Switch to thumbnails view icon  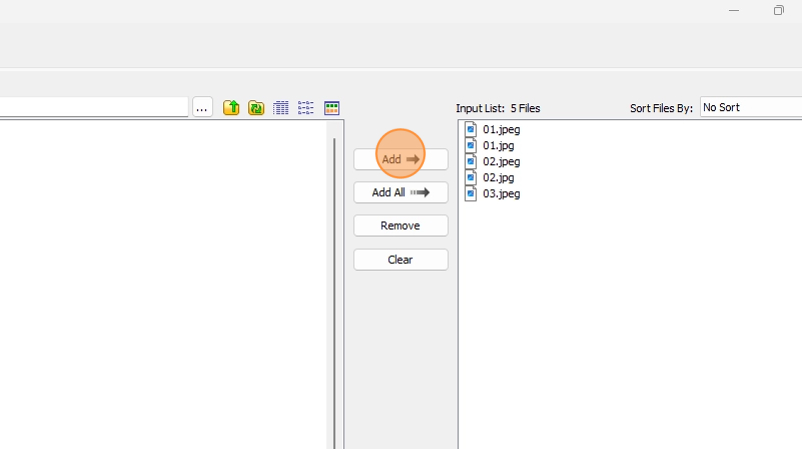pyautogui.click(x=332, y=108)
